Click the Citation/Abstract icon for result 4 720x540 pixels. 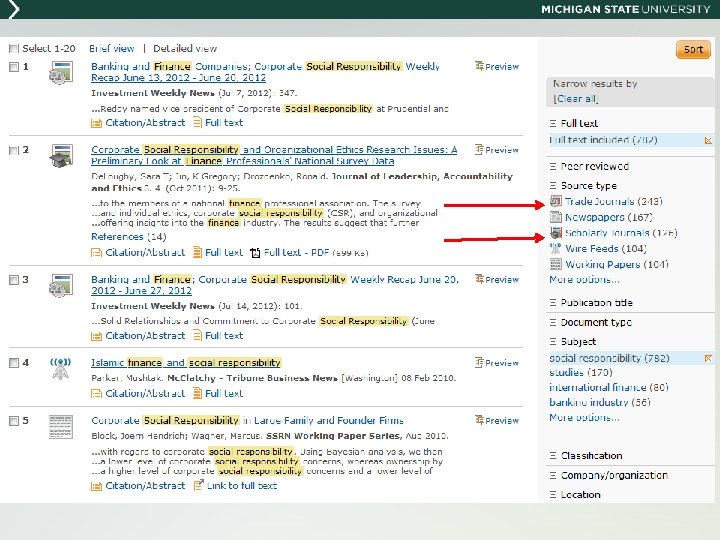pos(96,394)
